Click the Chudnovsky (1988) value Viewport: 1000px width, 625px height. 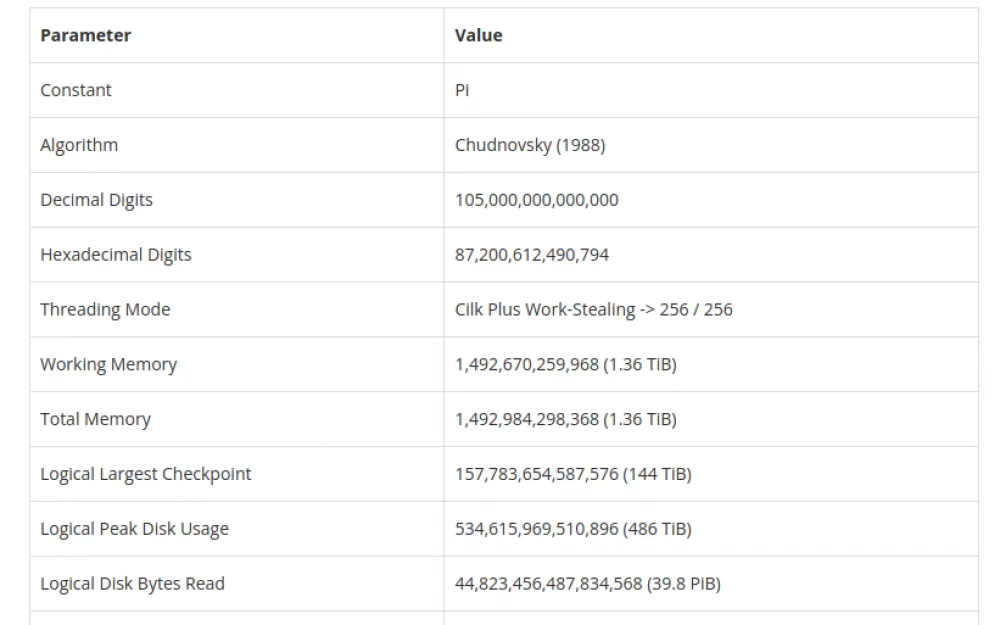[x=530, y=145]
